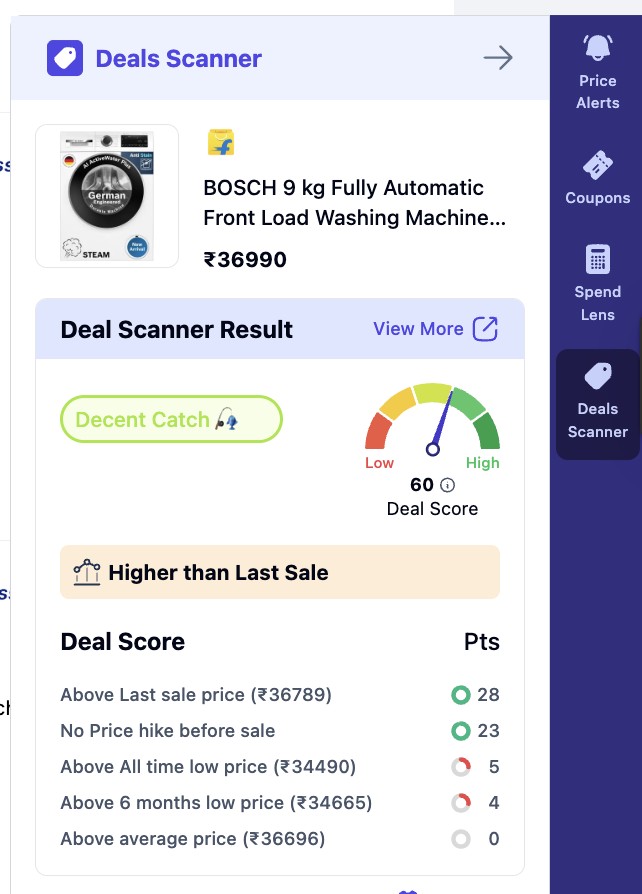Click green indicator for No Price hike
The width and height of the screenshot is (642, 894).
[x=461, y=730]
